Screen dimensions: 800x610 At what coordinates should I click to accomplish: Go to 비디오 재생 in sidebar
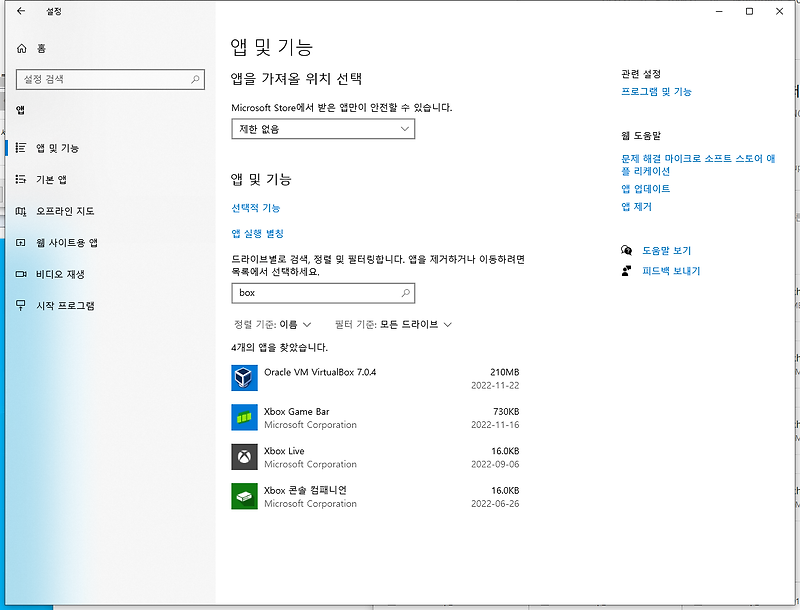click(60, 274)
